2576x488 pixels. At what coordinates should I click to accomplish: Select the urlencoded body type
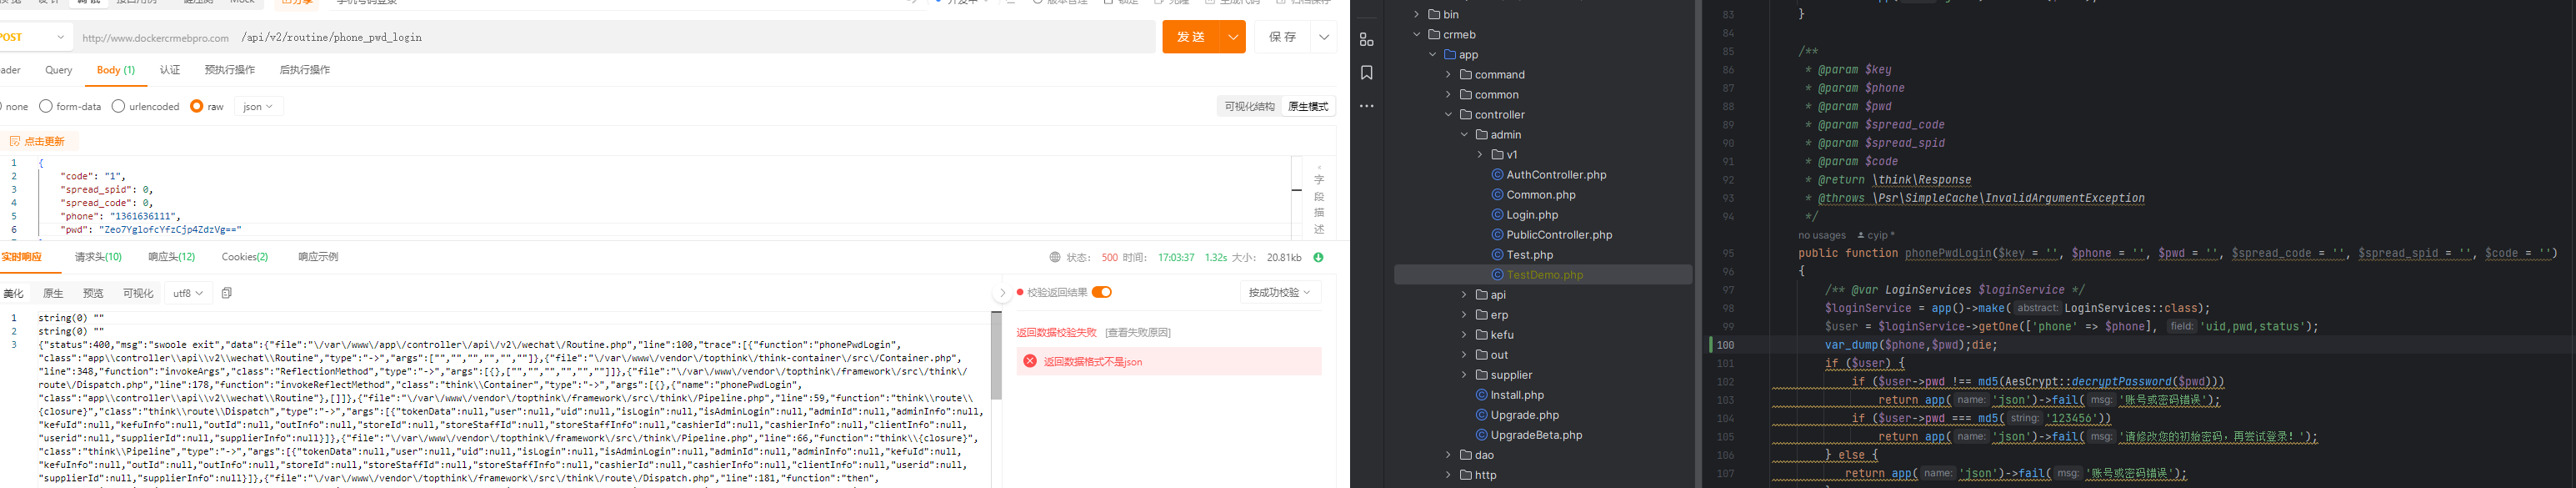click(119, 106)
